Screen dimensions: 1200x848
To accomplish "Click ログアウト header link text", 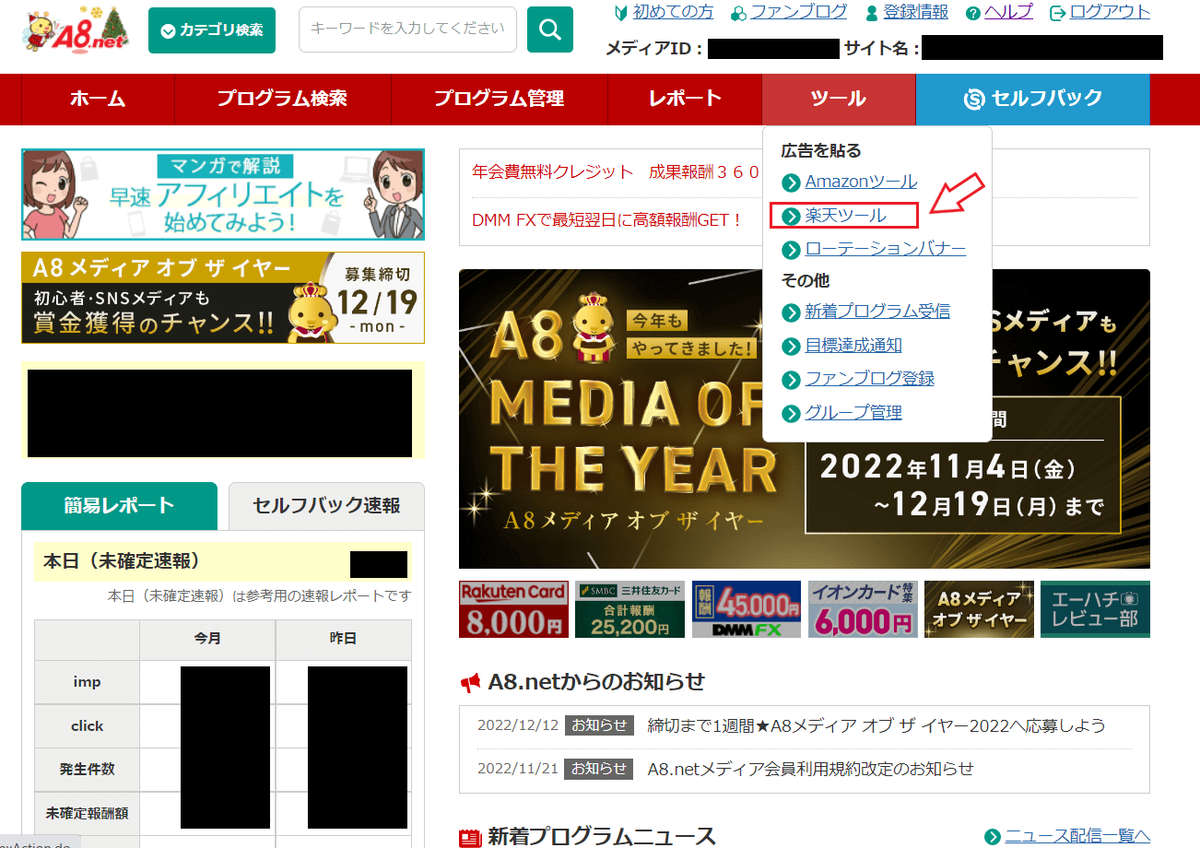I will [1110, 13].
